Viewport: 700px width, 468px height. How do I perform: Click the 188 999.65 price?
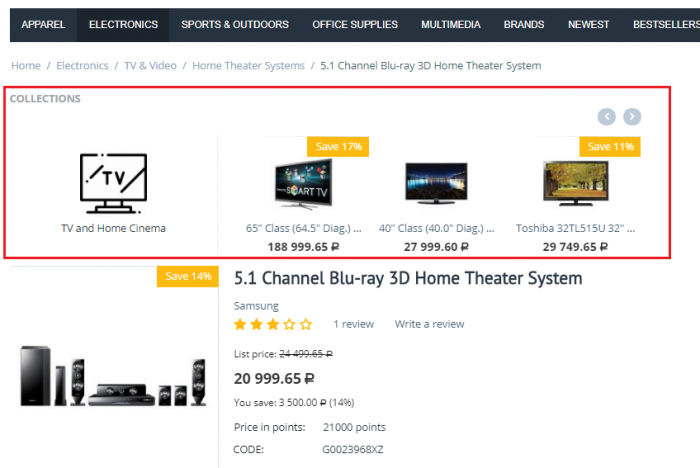pos(304,247)
